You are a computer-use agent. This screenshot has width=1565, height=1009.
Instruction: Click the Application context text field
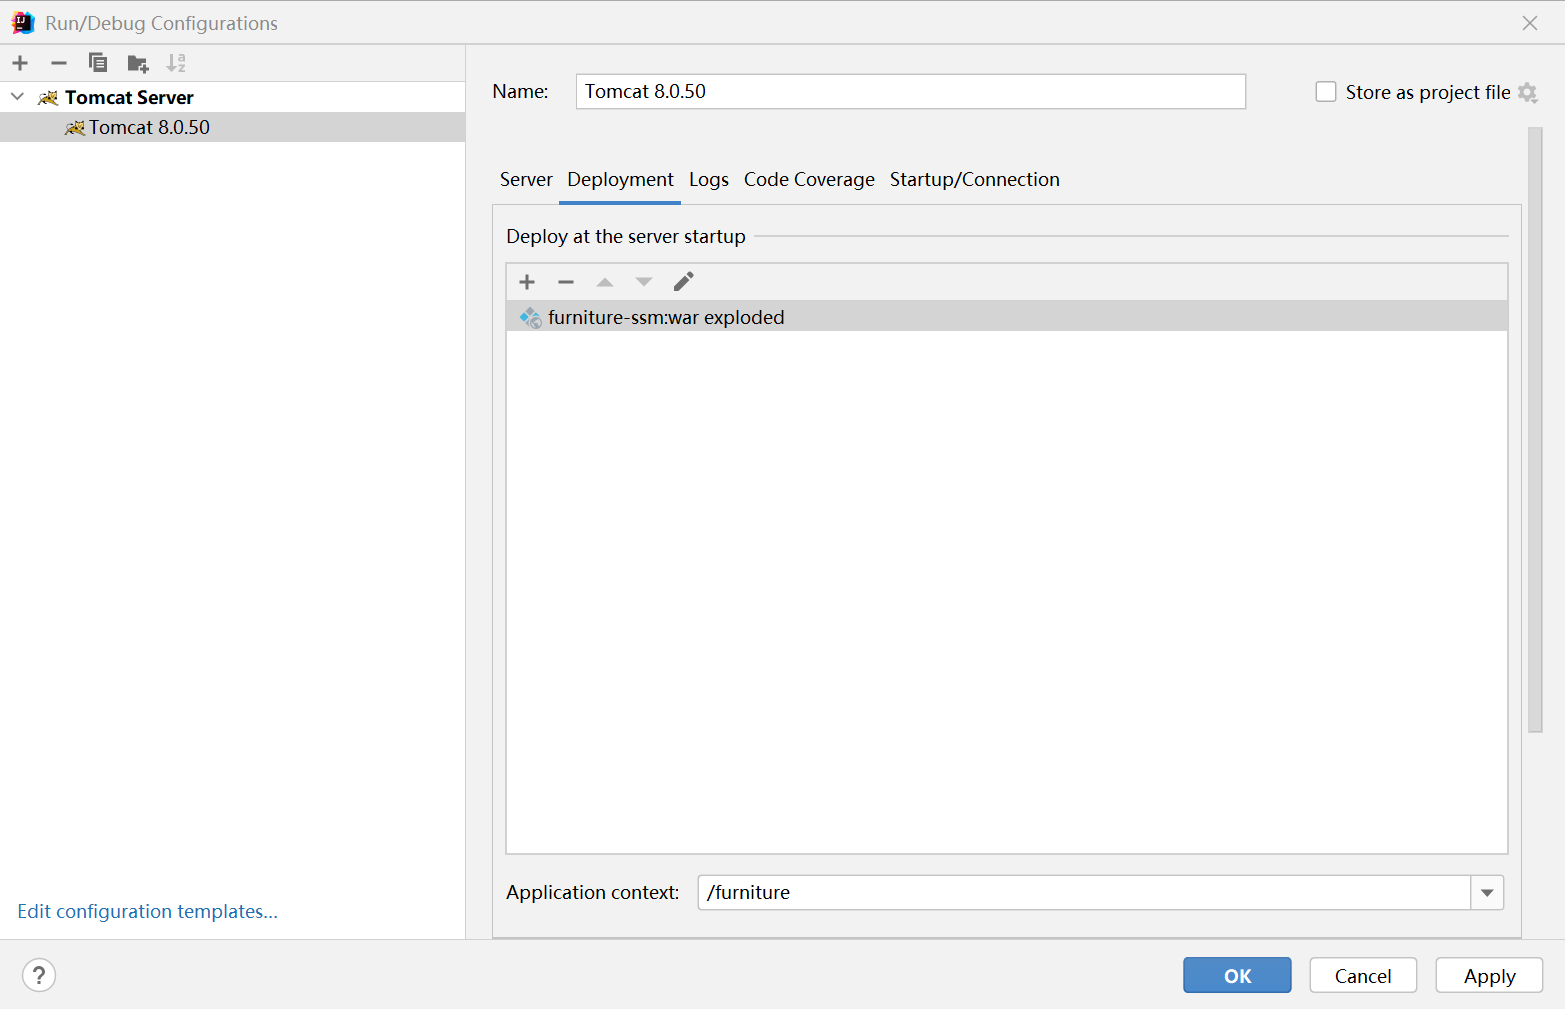click(x=1084, y=893)
